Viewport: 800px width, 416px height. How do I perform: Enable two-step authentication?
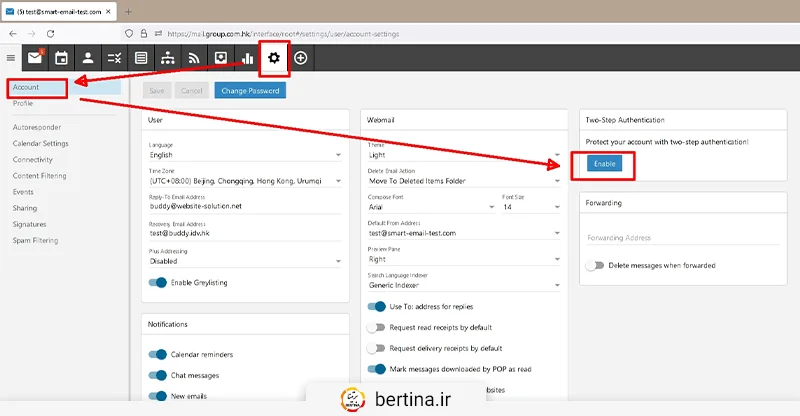604,163
